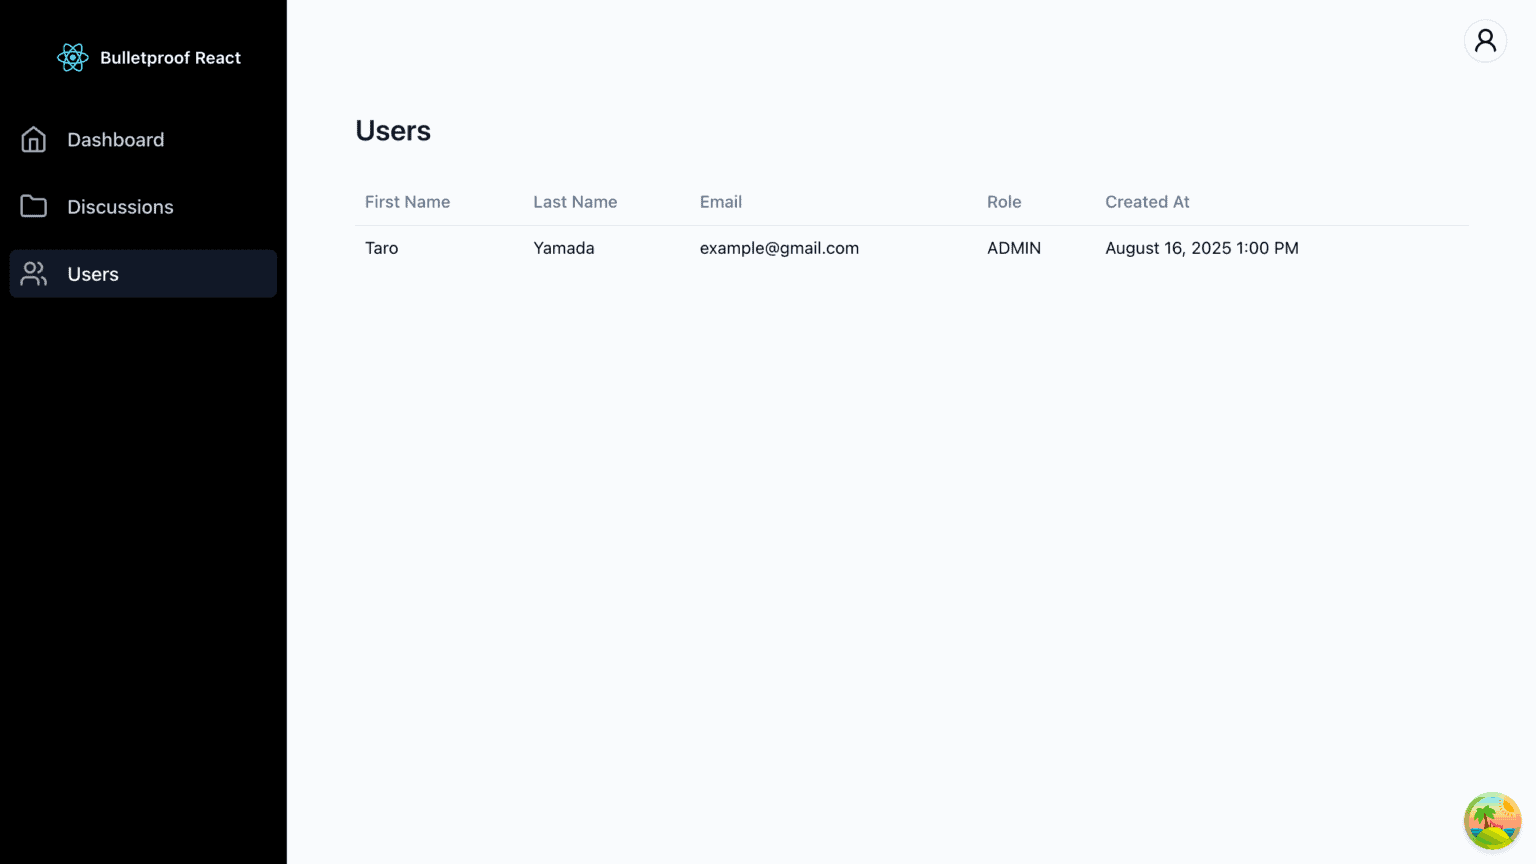Click the Dashboard home icon

tap(34, 140)
